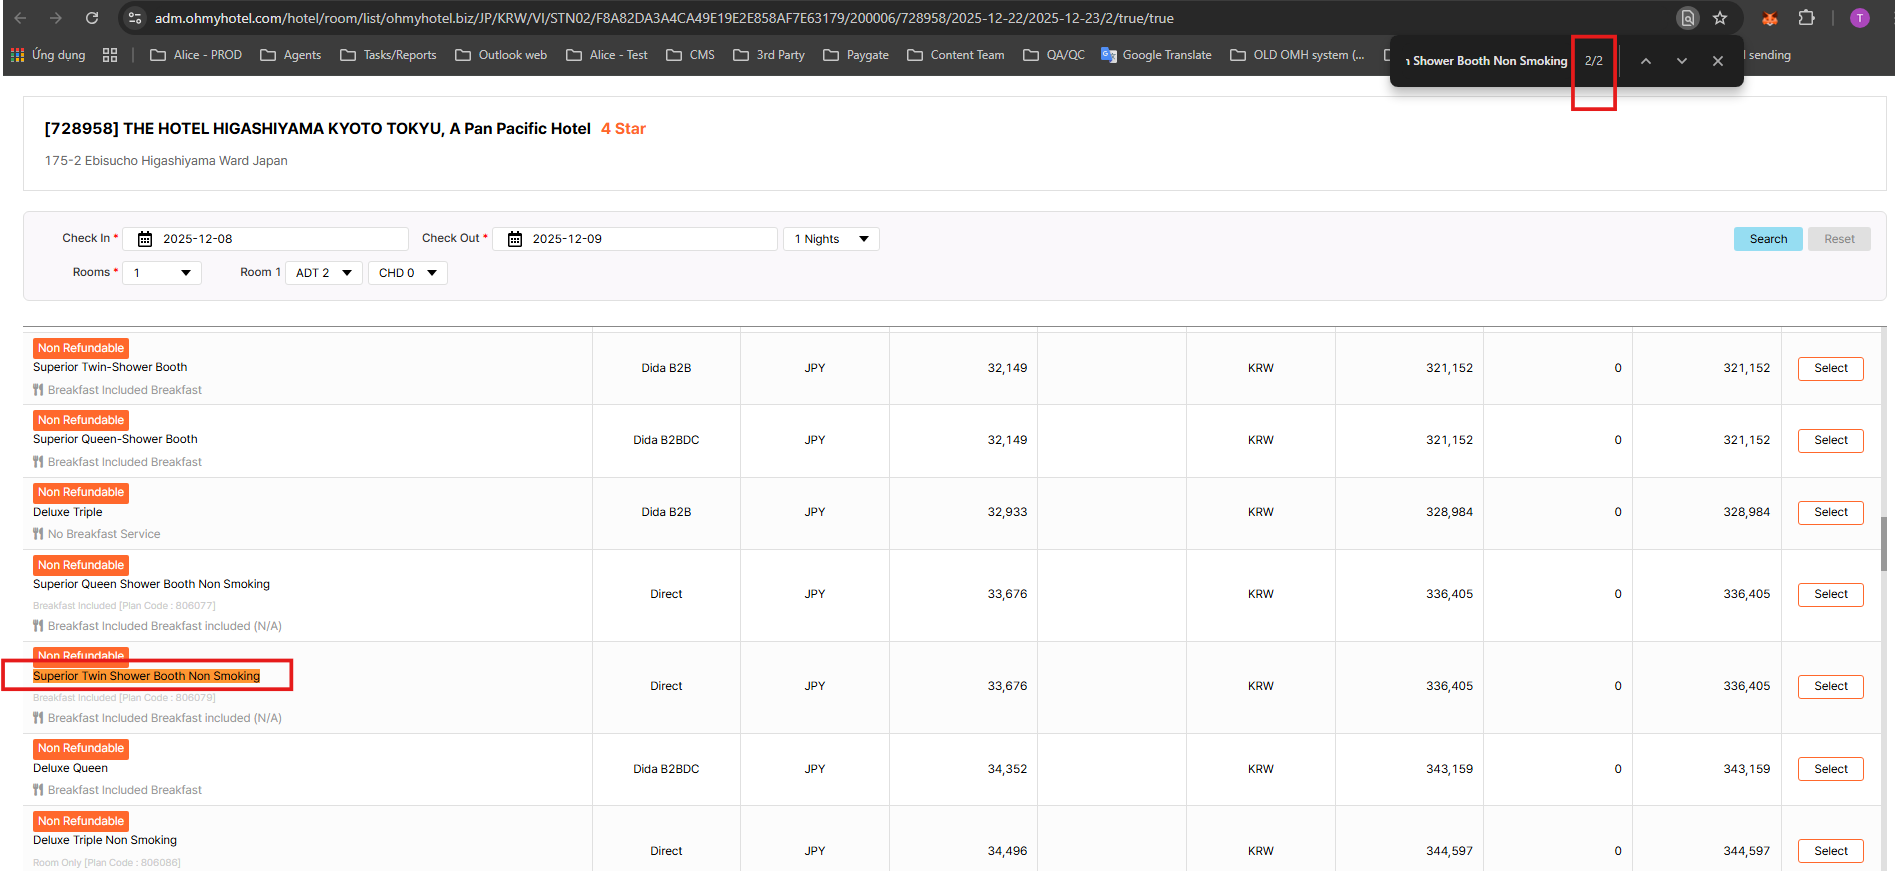The image size is (1895, 871).
Task: Click the browser address bar URL
Action: point(664,18)
